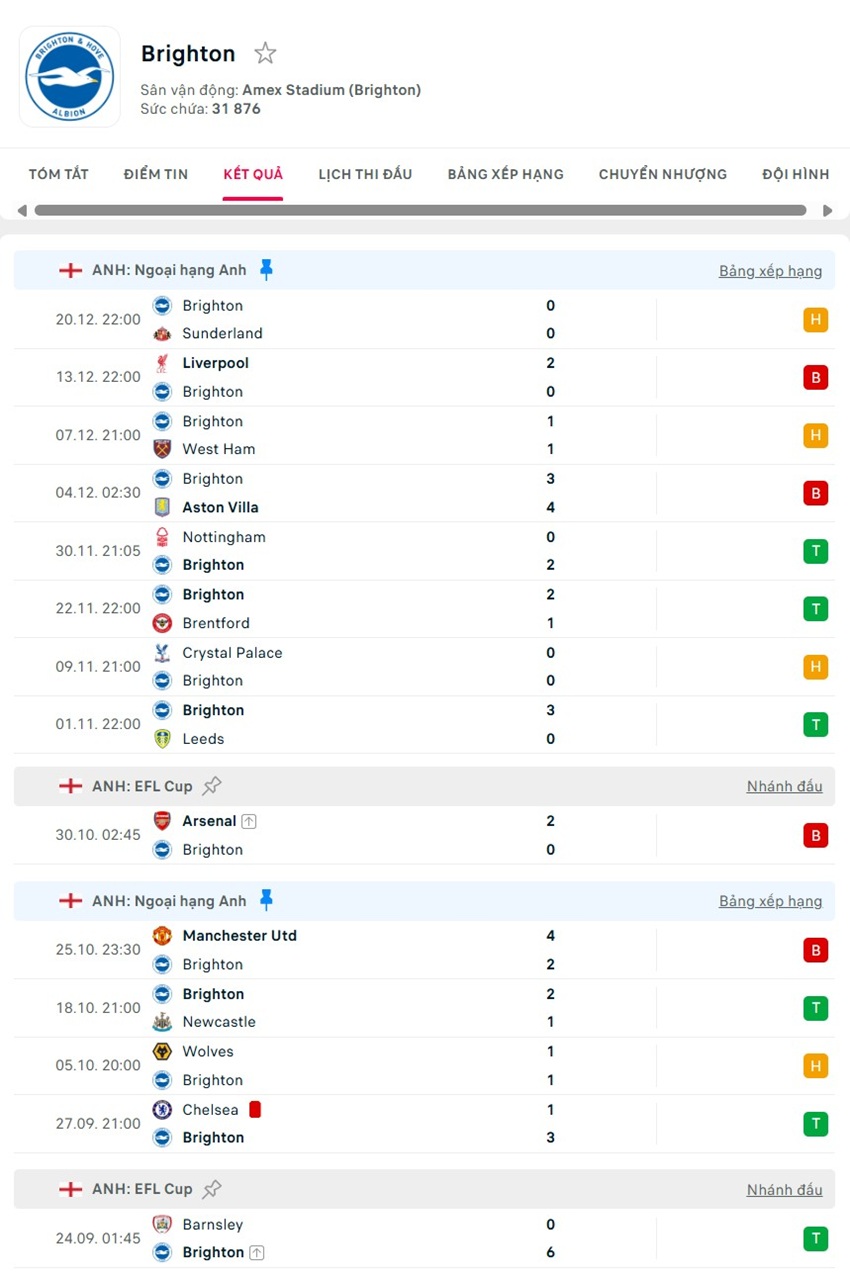Image resolution: width=850 pixels, height=1279 pixels.
Task: Click the green T badge for Brighton vs Leeds
Action: pos(817,724)
